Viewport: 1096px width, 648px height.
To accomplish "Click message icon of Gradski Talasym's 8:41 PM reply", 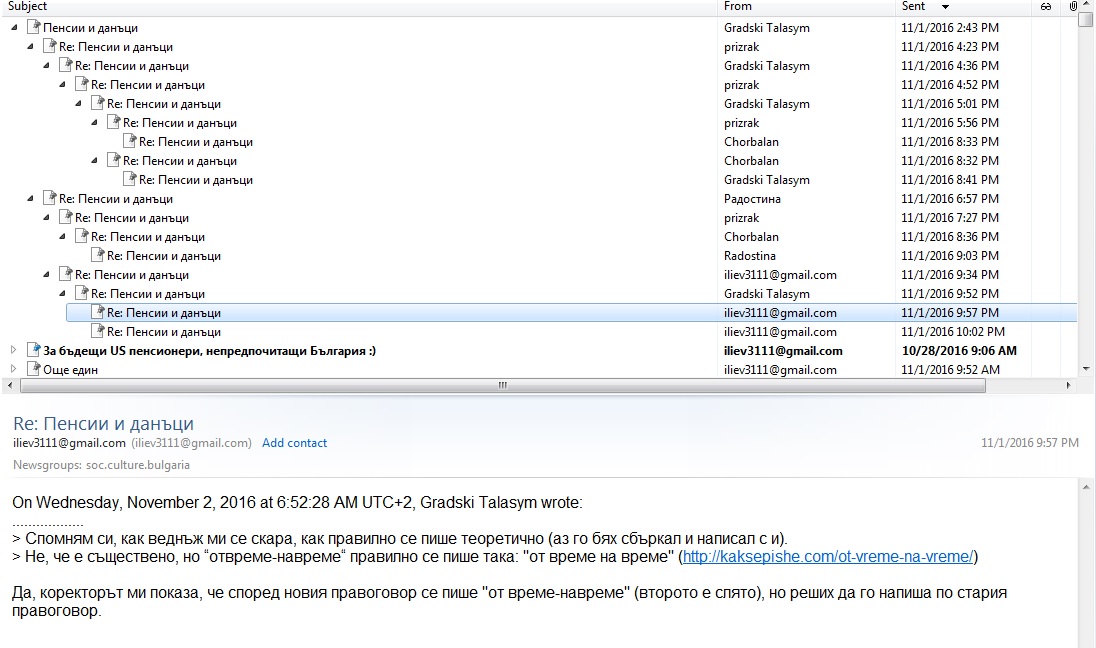I will pos(129,179).
